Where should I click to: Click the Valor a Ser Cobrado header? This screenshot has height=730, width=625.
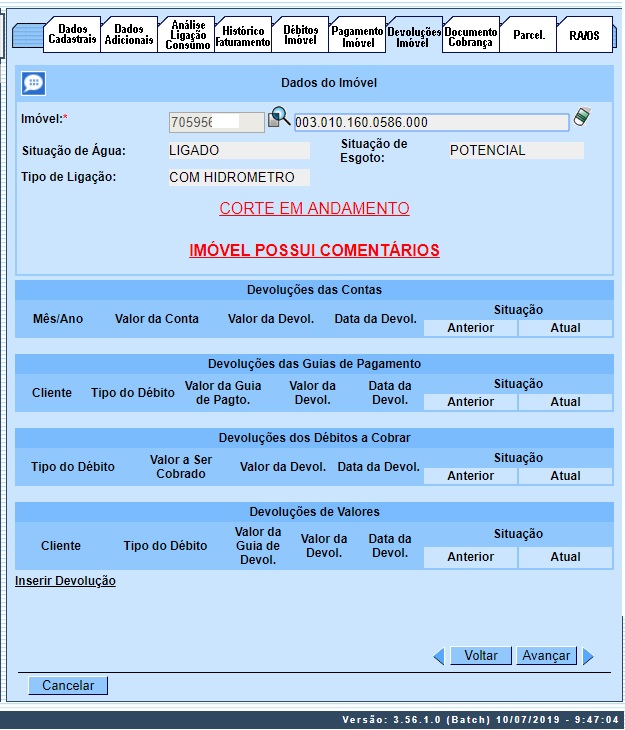click(x=181, y=466)
